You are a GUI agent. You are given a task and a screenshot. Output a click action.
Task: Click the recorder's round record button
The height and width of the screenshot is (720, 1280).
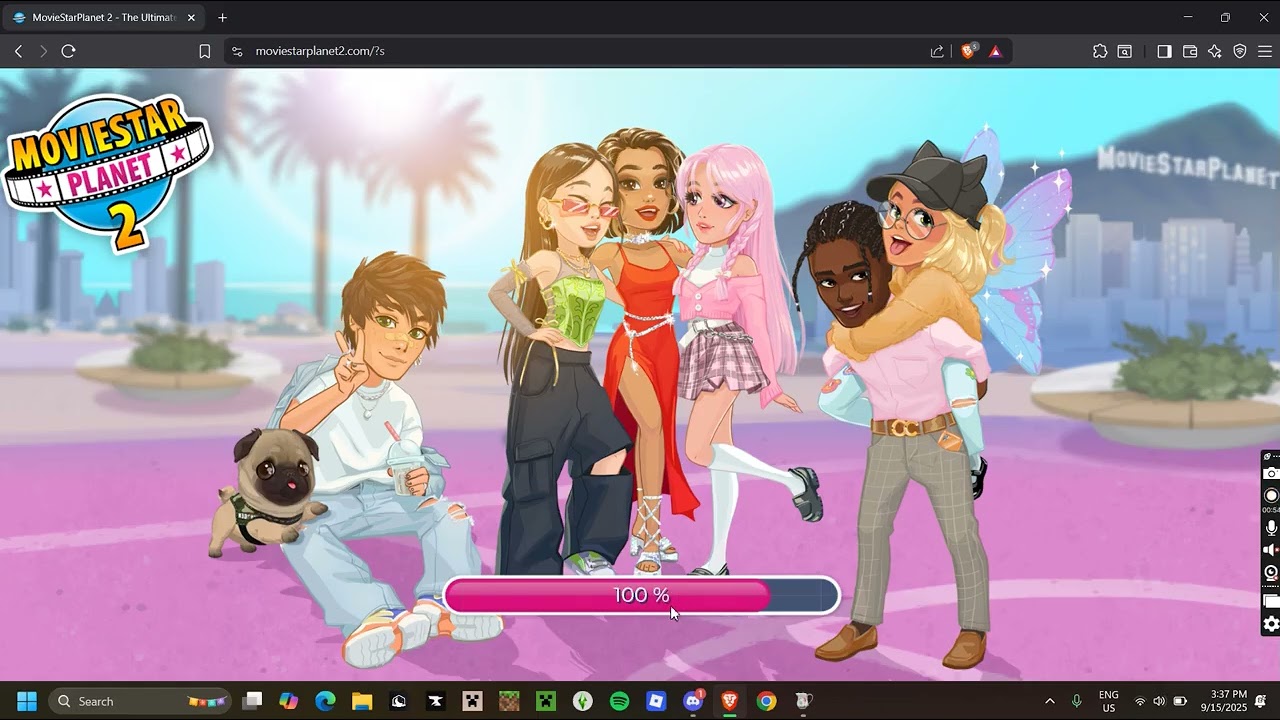coord(1271,495)
